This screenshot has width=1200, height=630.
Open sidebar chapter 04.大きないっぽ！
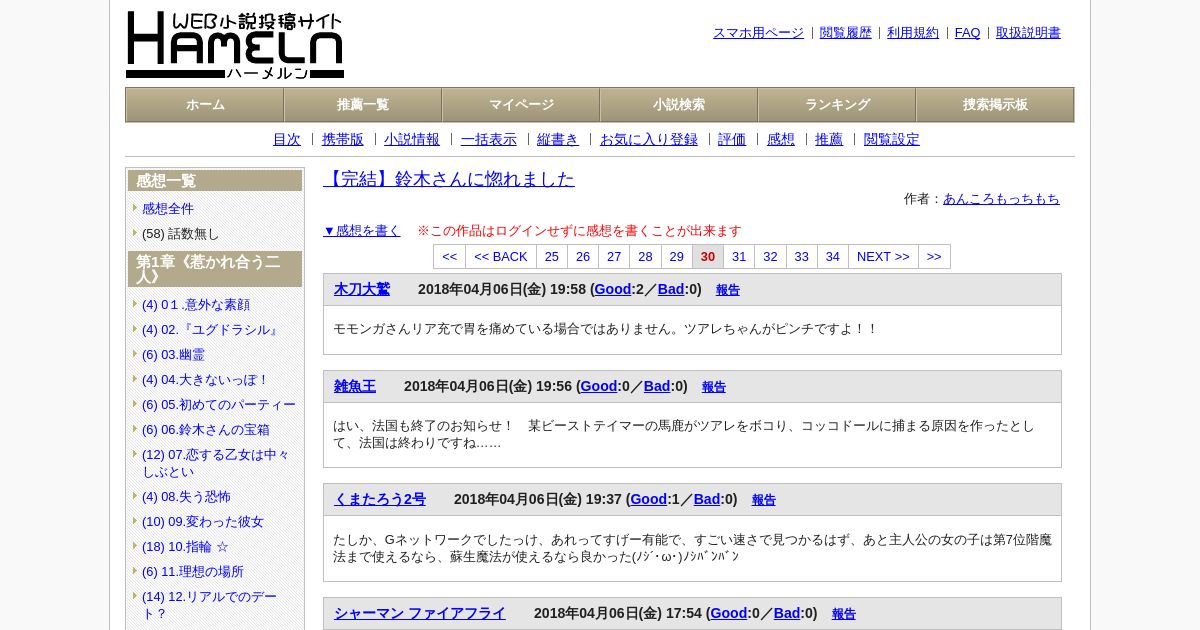click(x=205, y=380)
